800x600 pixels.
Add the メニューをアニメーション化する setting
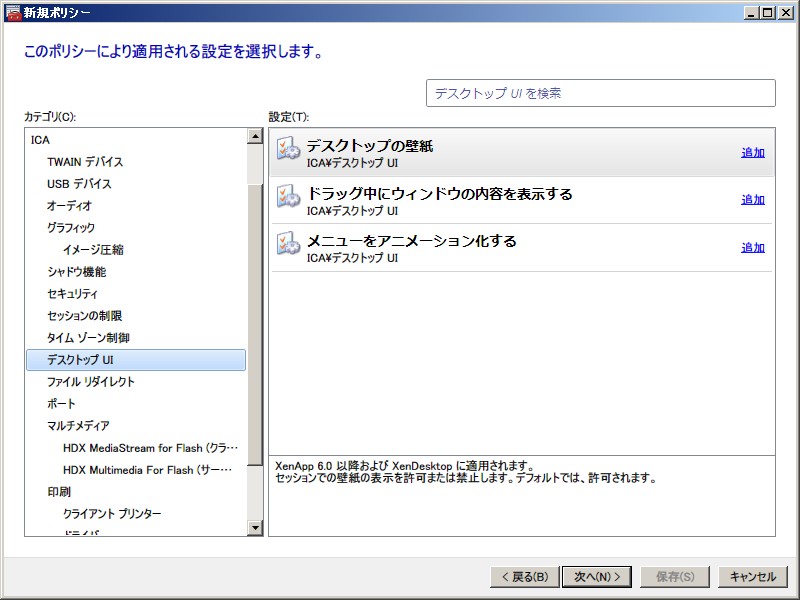click(x=752, y=248)
